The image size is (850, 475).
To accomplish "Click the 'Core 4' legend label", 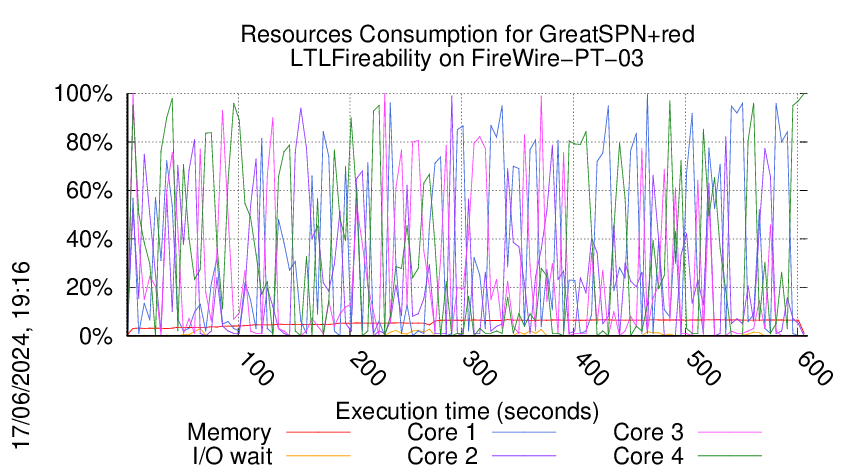I will coord(648,456).
